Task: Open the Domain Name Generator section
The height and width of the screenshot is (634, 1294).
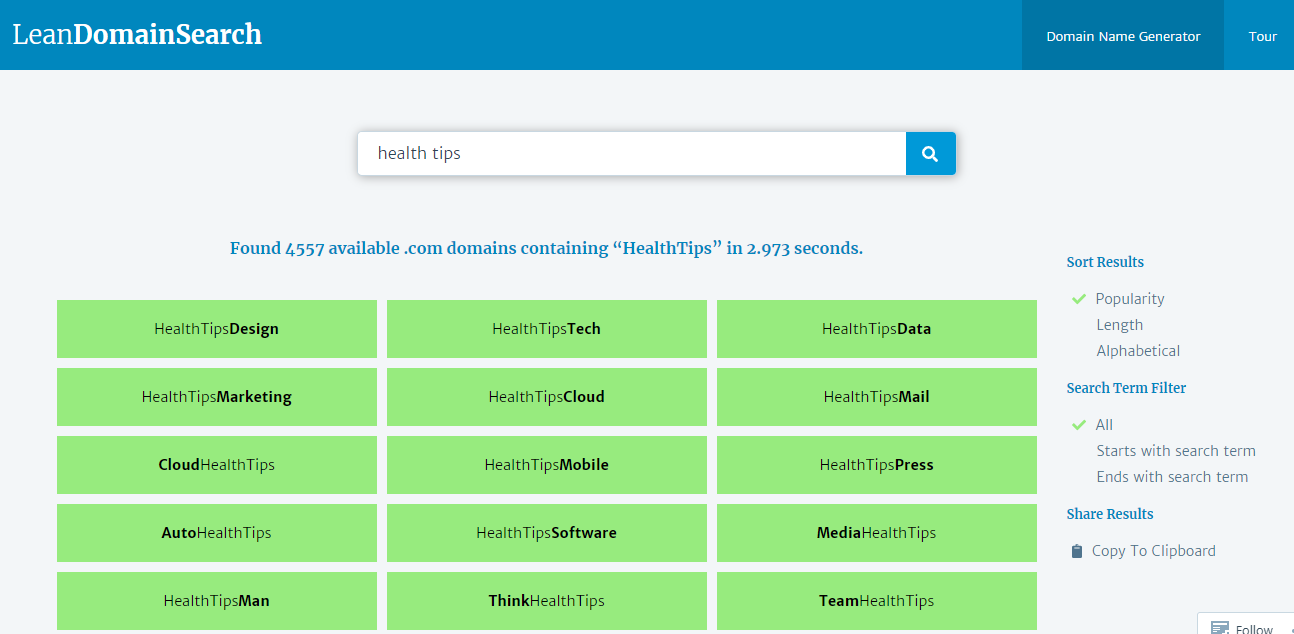Action: pyautogui.click(x=1122, y=35)
